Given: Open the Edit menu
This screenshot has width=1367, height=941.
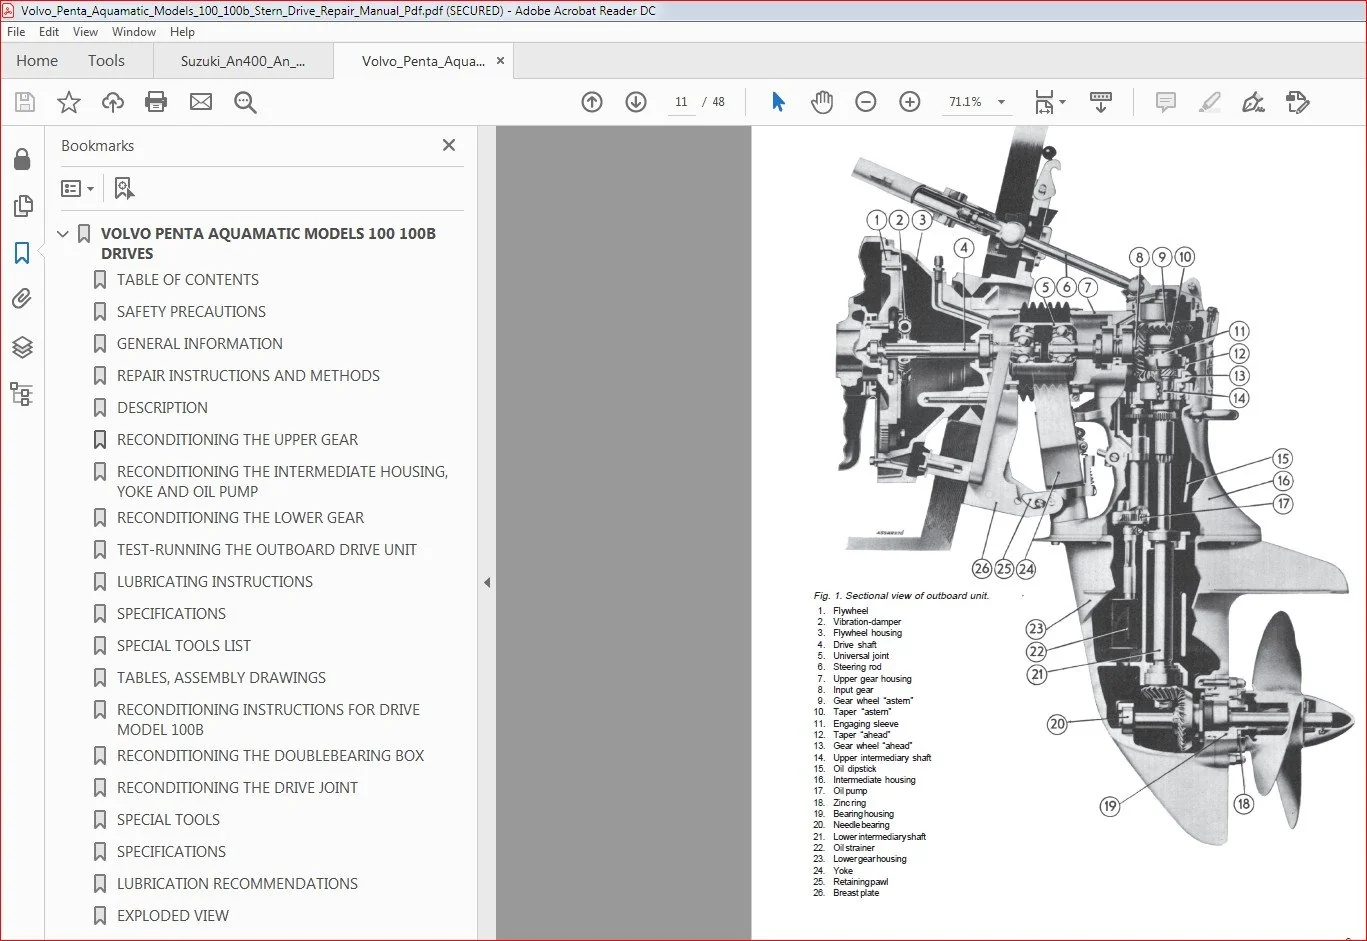Looking at the screenshot, I should [x=49, y=32].
